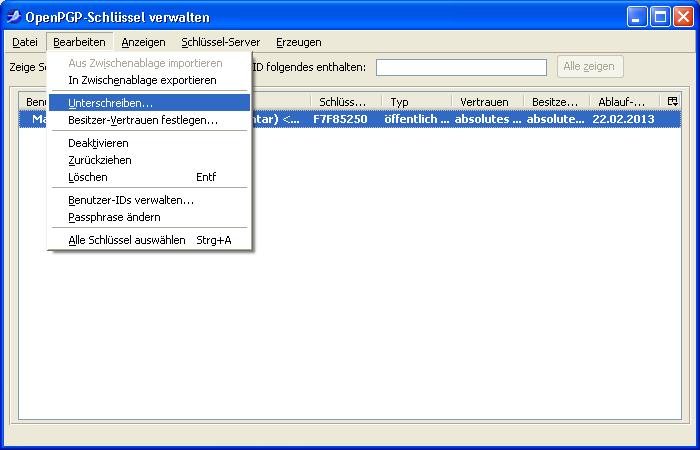Viewport: 700px width, 450px height.
Task: Select Alle Schlüssel auswählen
Action: tap(149, 240)
